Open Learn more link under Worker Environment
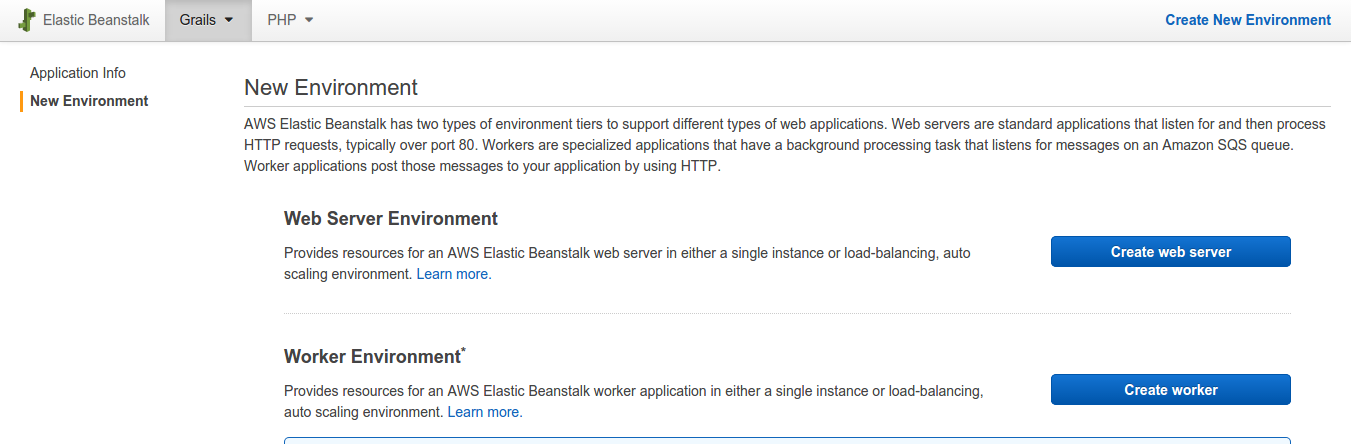This screenshot has height=444, width=1351. [485, 412]
